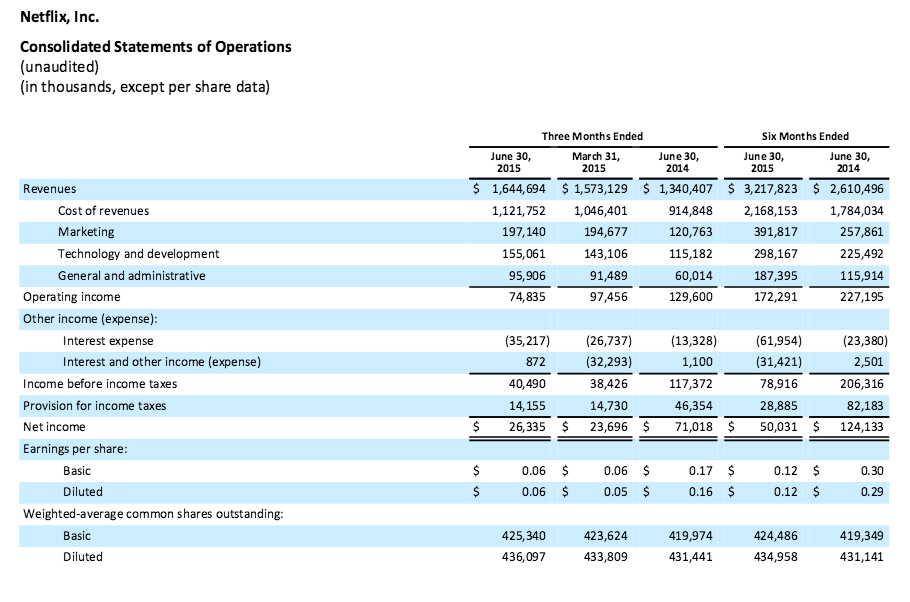The image size is (910, 602).
Task: Click the Interest expense row label
Action: pyautogui.click(x=107, y=340)
